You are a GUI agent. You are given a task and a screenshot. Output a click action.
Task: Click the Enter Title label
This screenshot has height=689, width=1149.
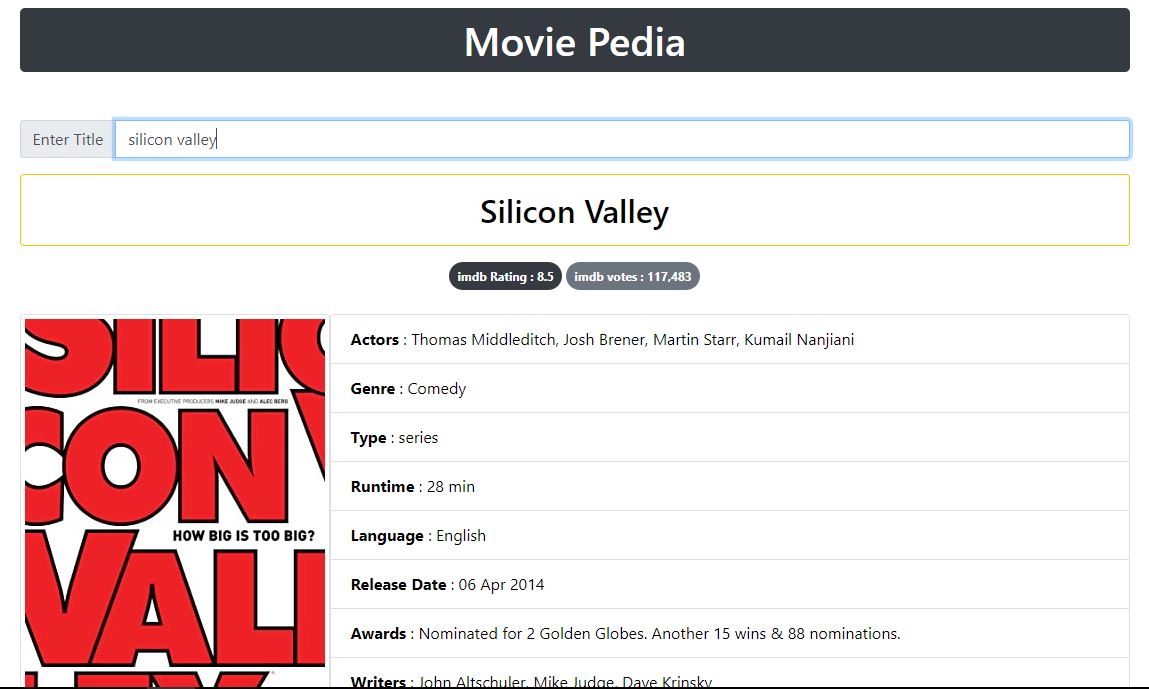click(x=67, y=139)
